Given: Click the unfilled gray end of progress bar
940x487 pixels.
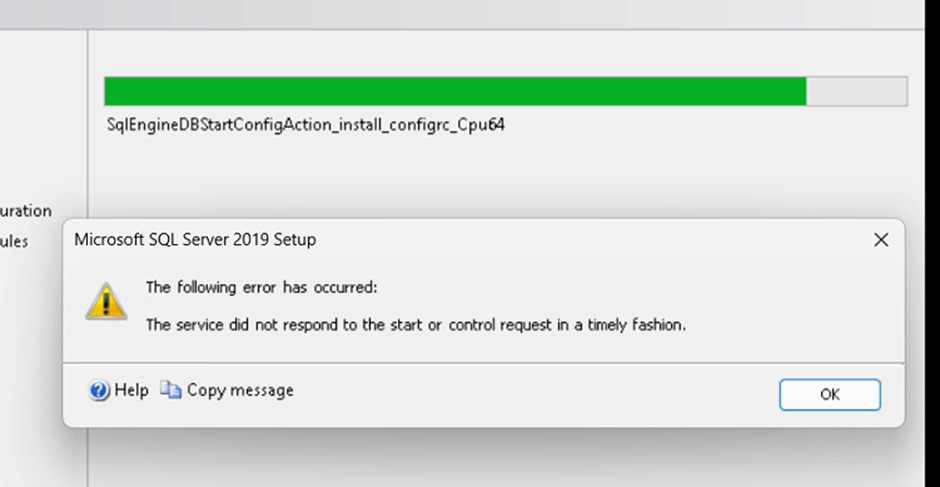Looking at the screenshot, I should click(856, 91).
